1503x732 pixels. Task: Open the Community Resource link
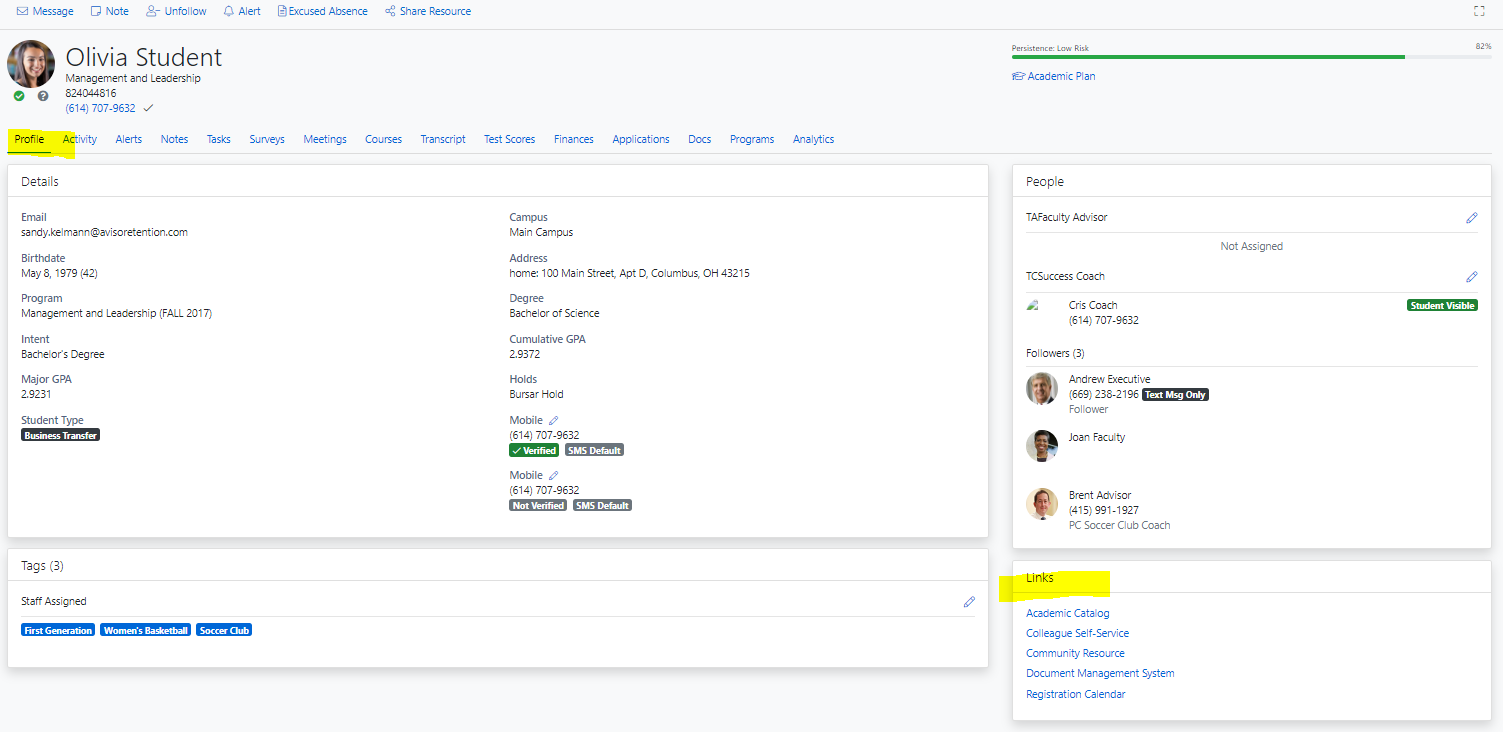(x=1075, y=653)
